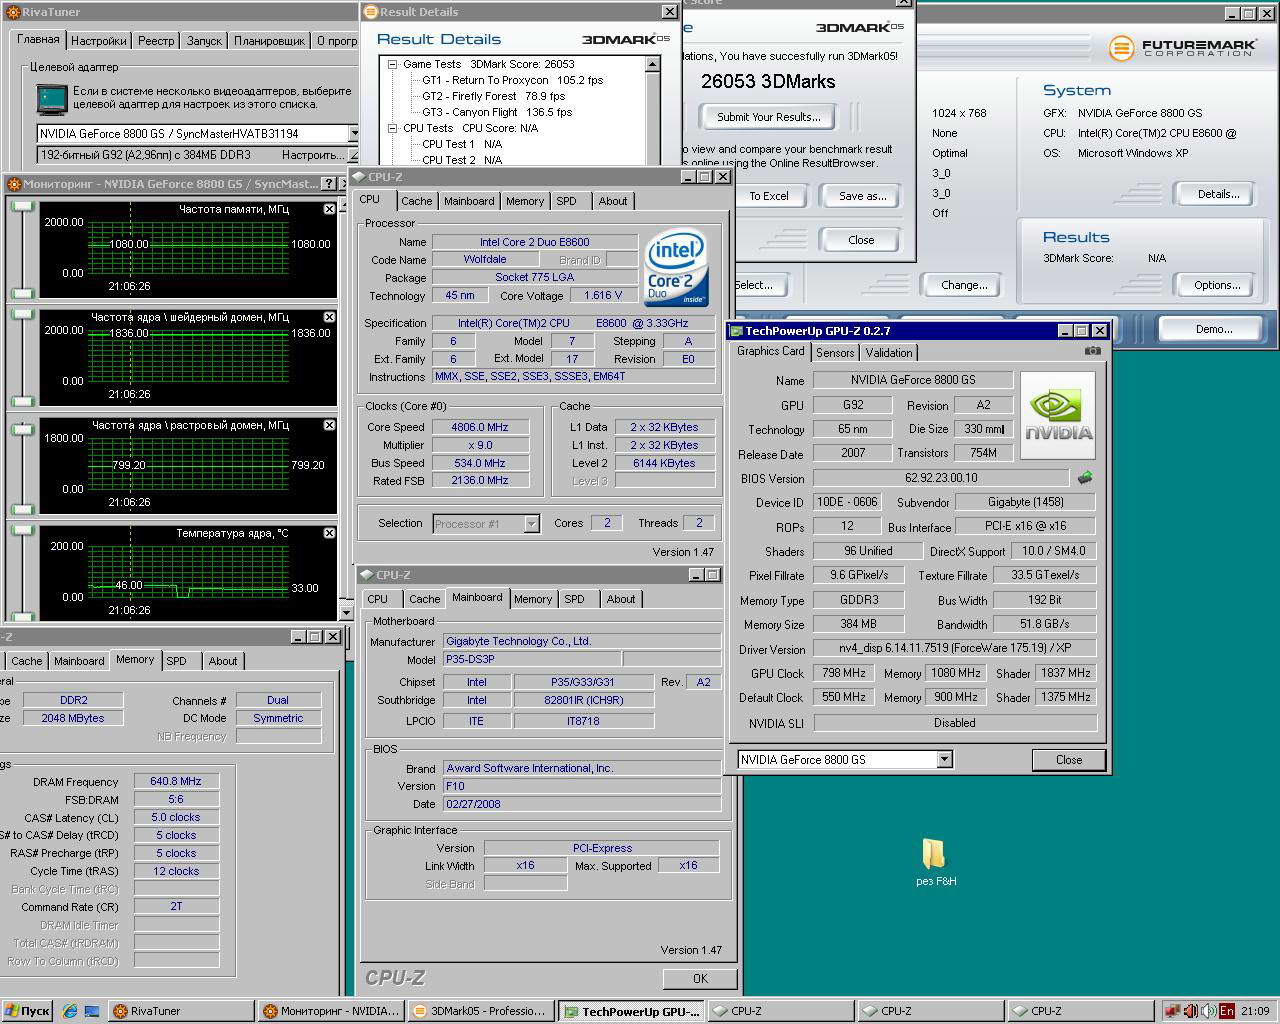Screen dimensions: 1280x1024
Task: Click the Intel Core 2 Duo logo
Action: (x=675, y=266)
